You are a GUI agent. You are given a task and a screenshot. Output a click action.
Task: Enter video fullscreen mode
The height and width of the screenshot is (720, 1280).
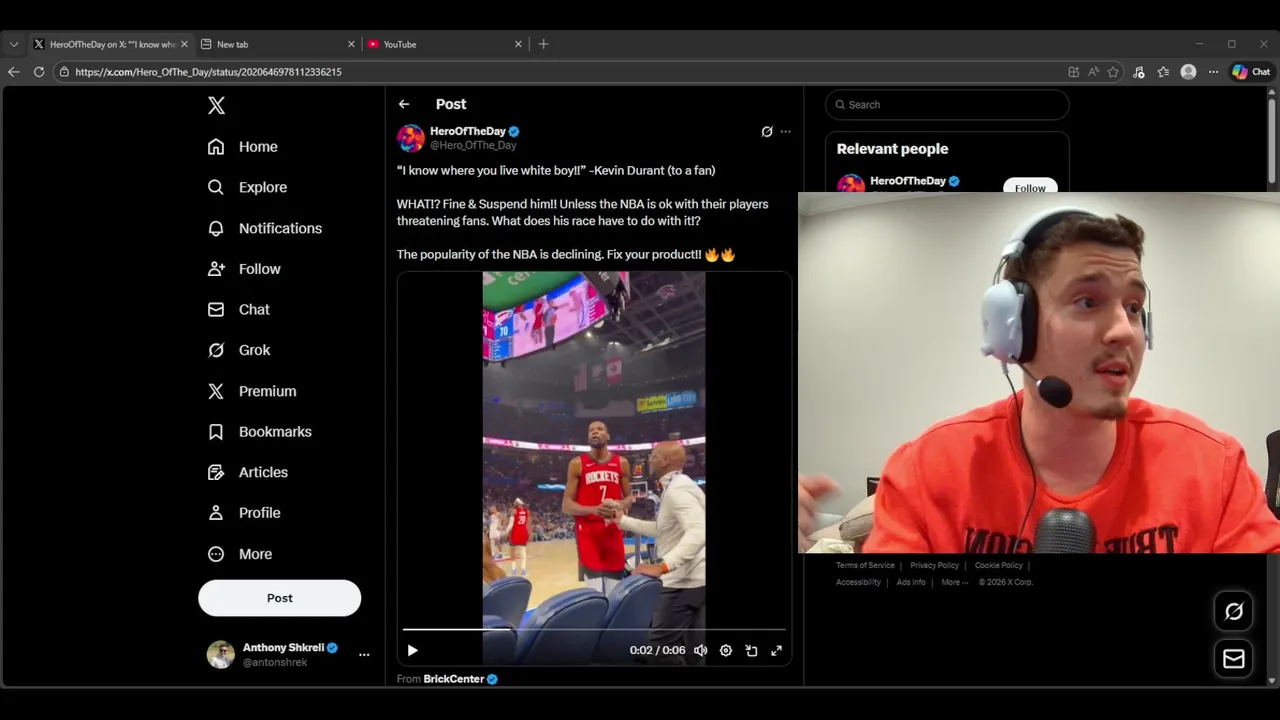tap(776, 650)
